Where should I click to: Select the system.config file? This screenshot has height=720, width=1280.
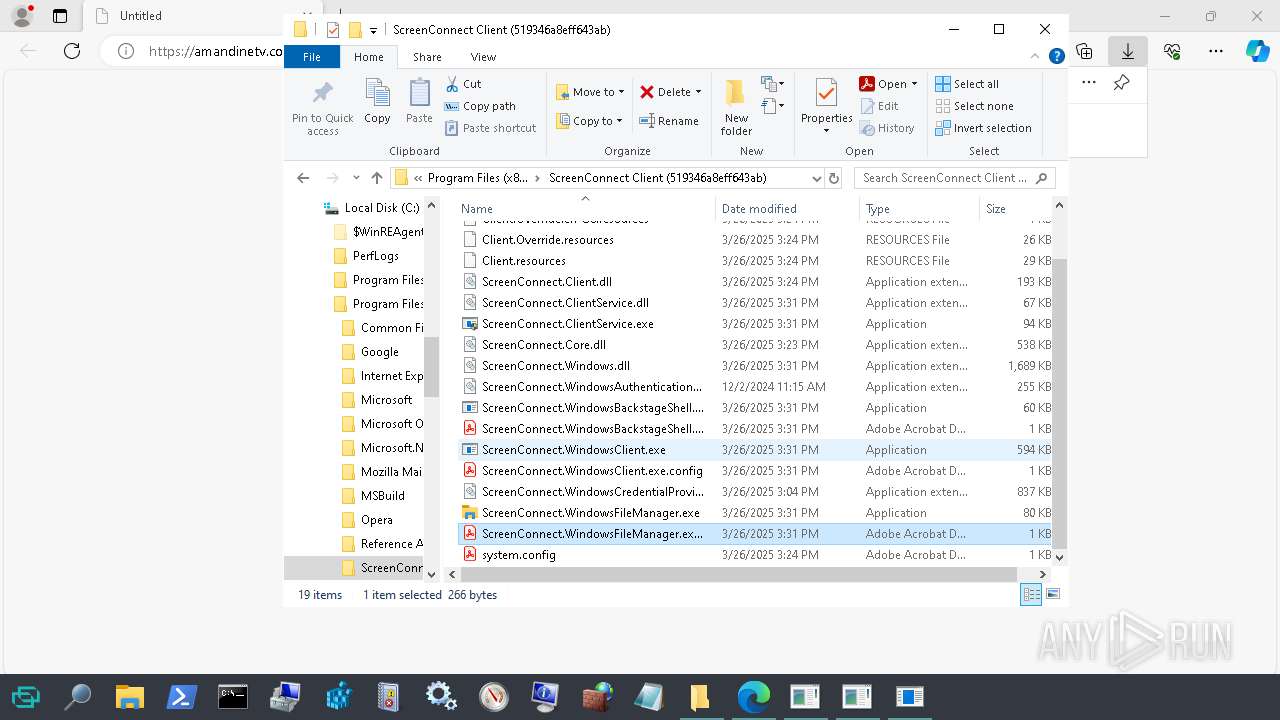point(518,555)
